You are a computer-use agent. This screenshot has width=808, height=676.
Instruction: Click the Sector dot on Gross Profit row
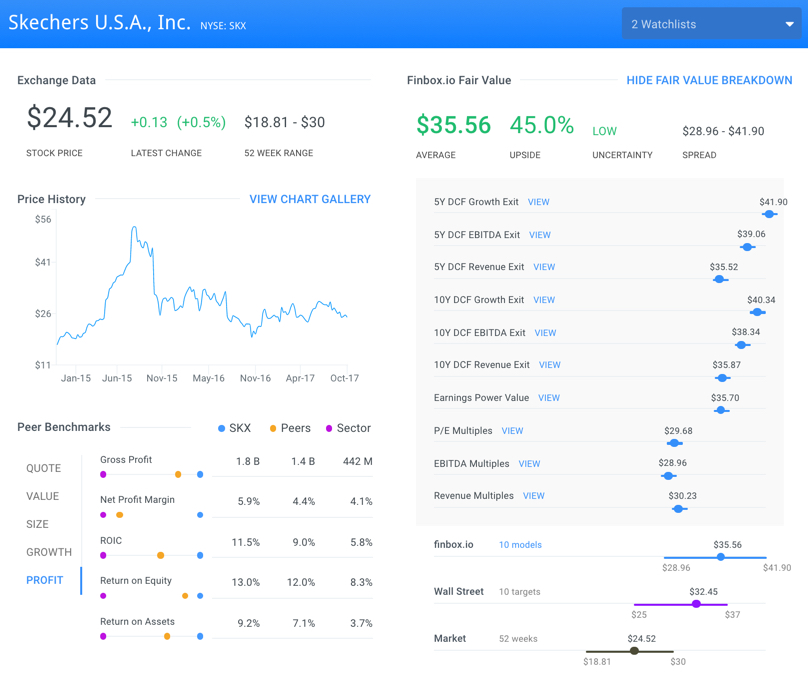[x=103, y=475]
